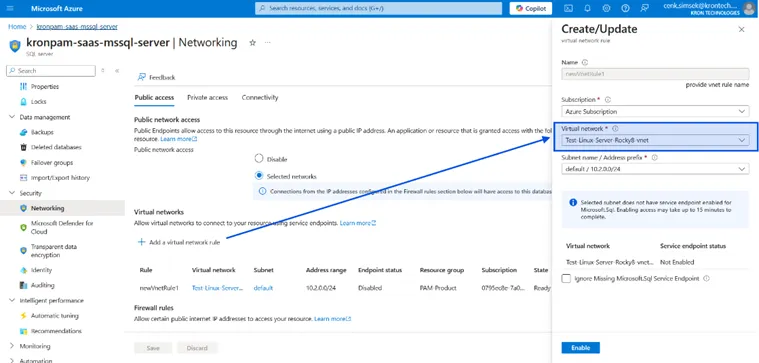Switch to the Public access tab
The width and height of the screenshot is (759, 363).
154,97
